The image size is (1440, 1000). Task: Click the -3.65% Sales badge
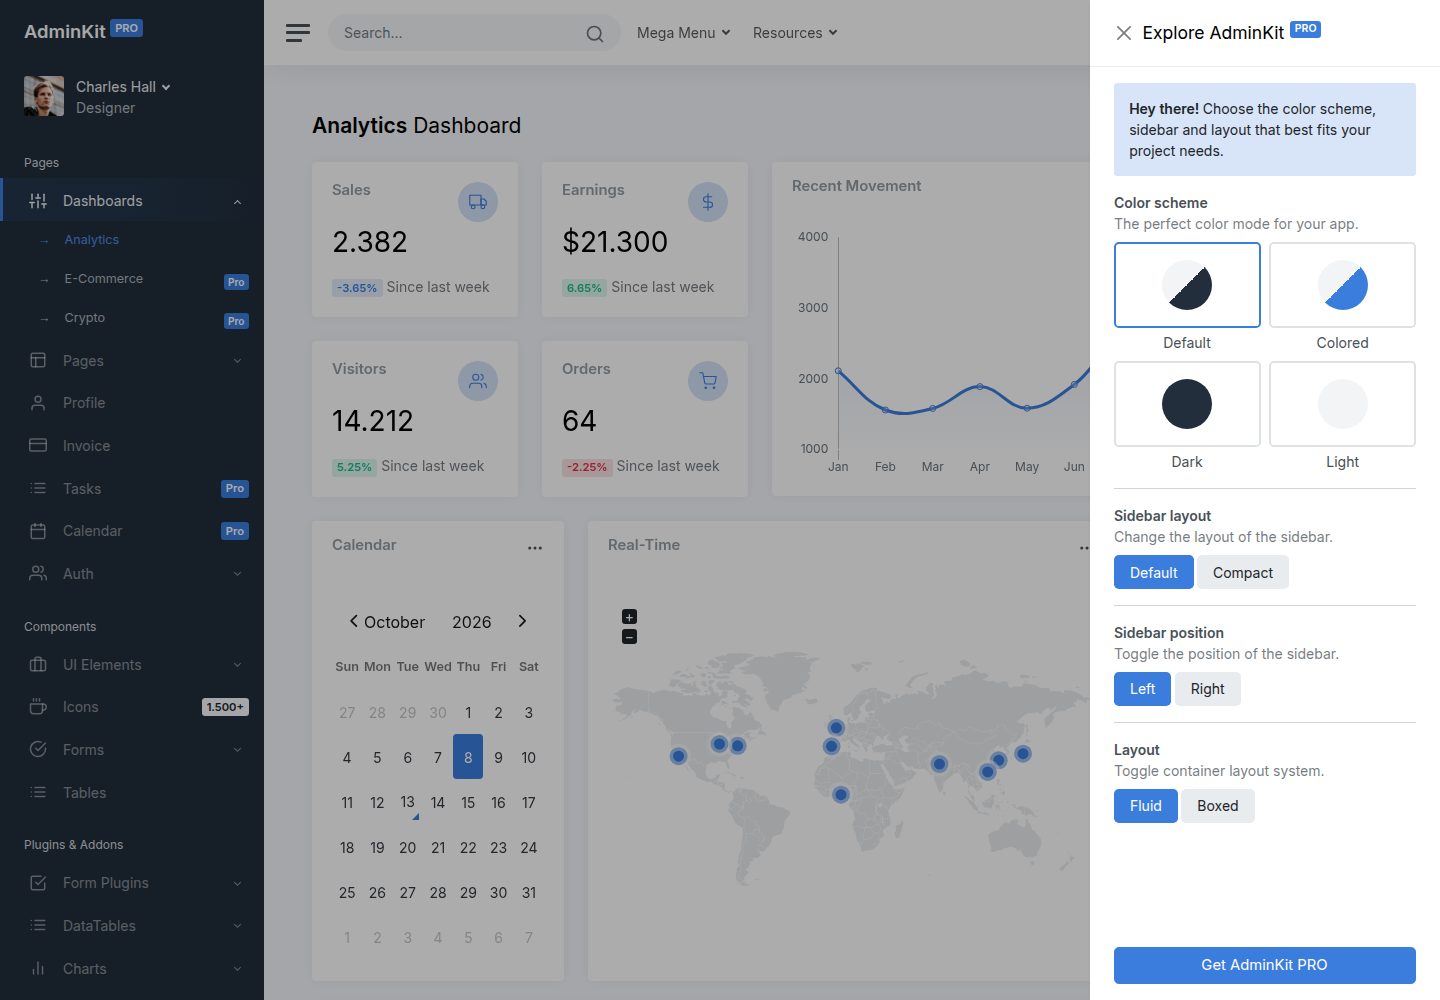357,288
